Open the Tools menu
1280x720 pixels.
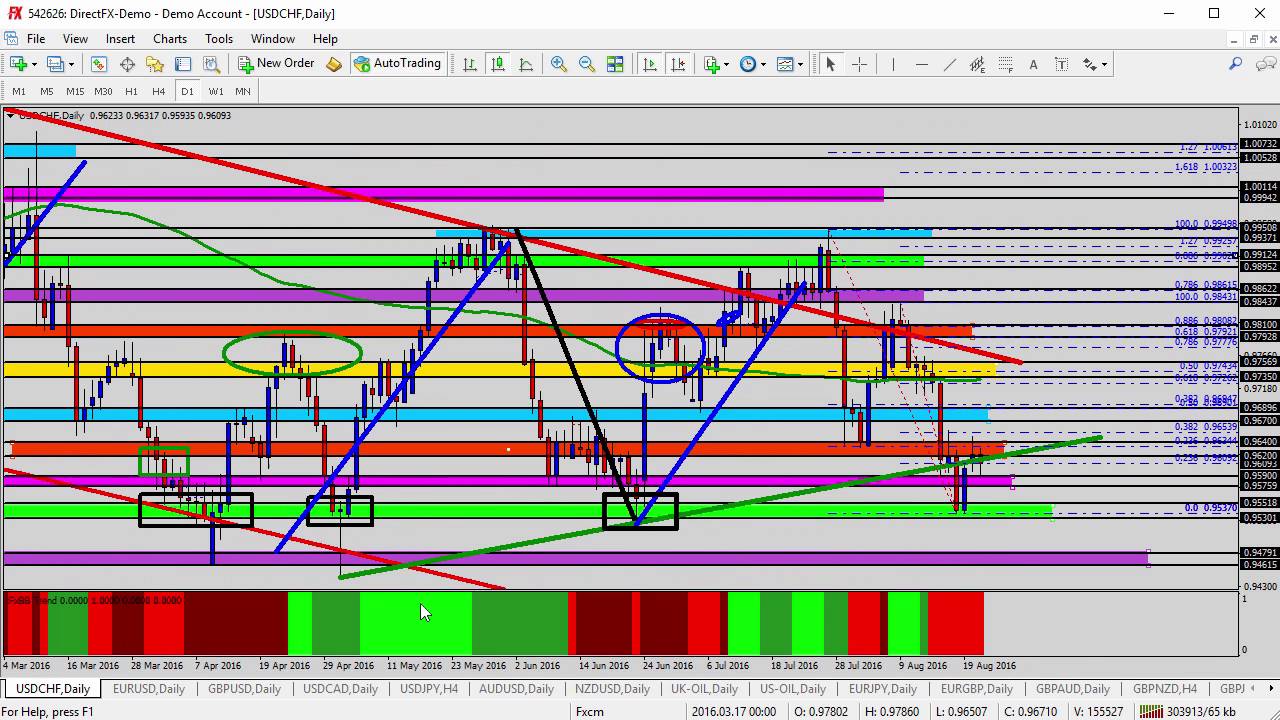[219, 39]
